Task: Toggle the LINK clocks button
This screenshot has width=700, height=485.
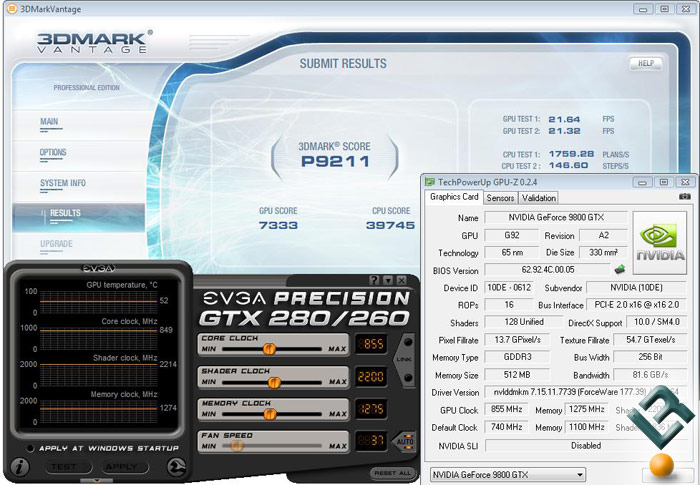Action: tap(406, 360)
